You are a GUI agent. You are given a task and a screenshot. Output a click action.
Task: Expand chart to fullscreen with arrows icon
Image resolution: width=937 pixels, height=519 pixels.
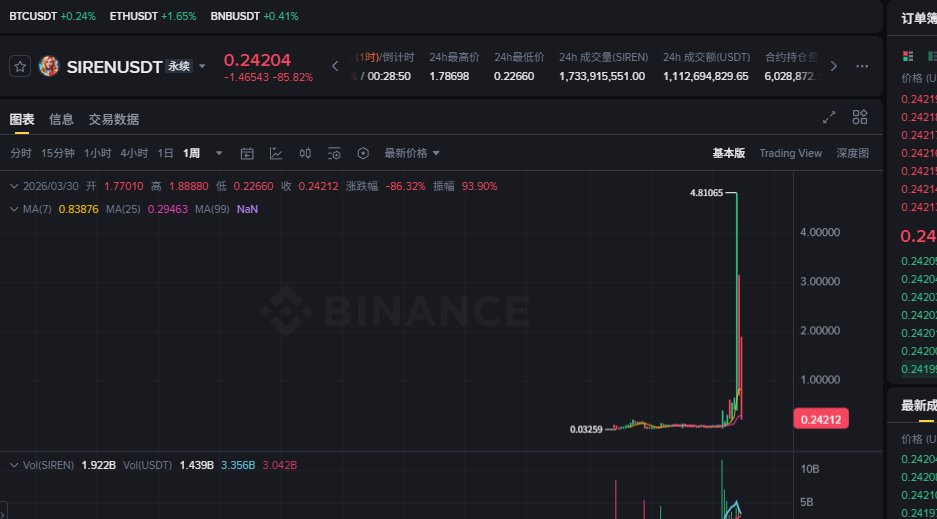tap(829, 118)
